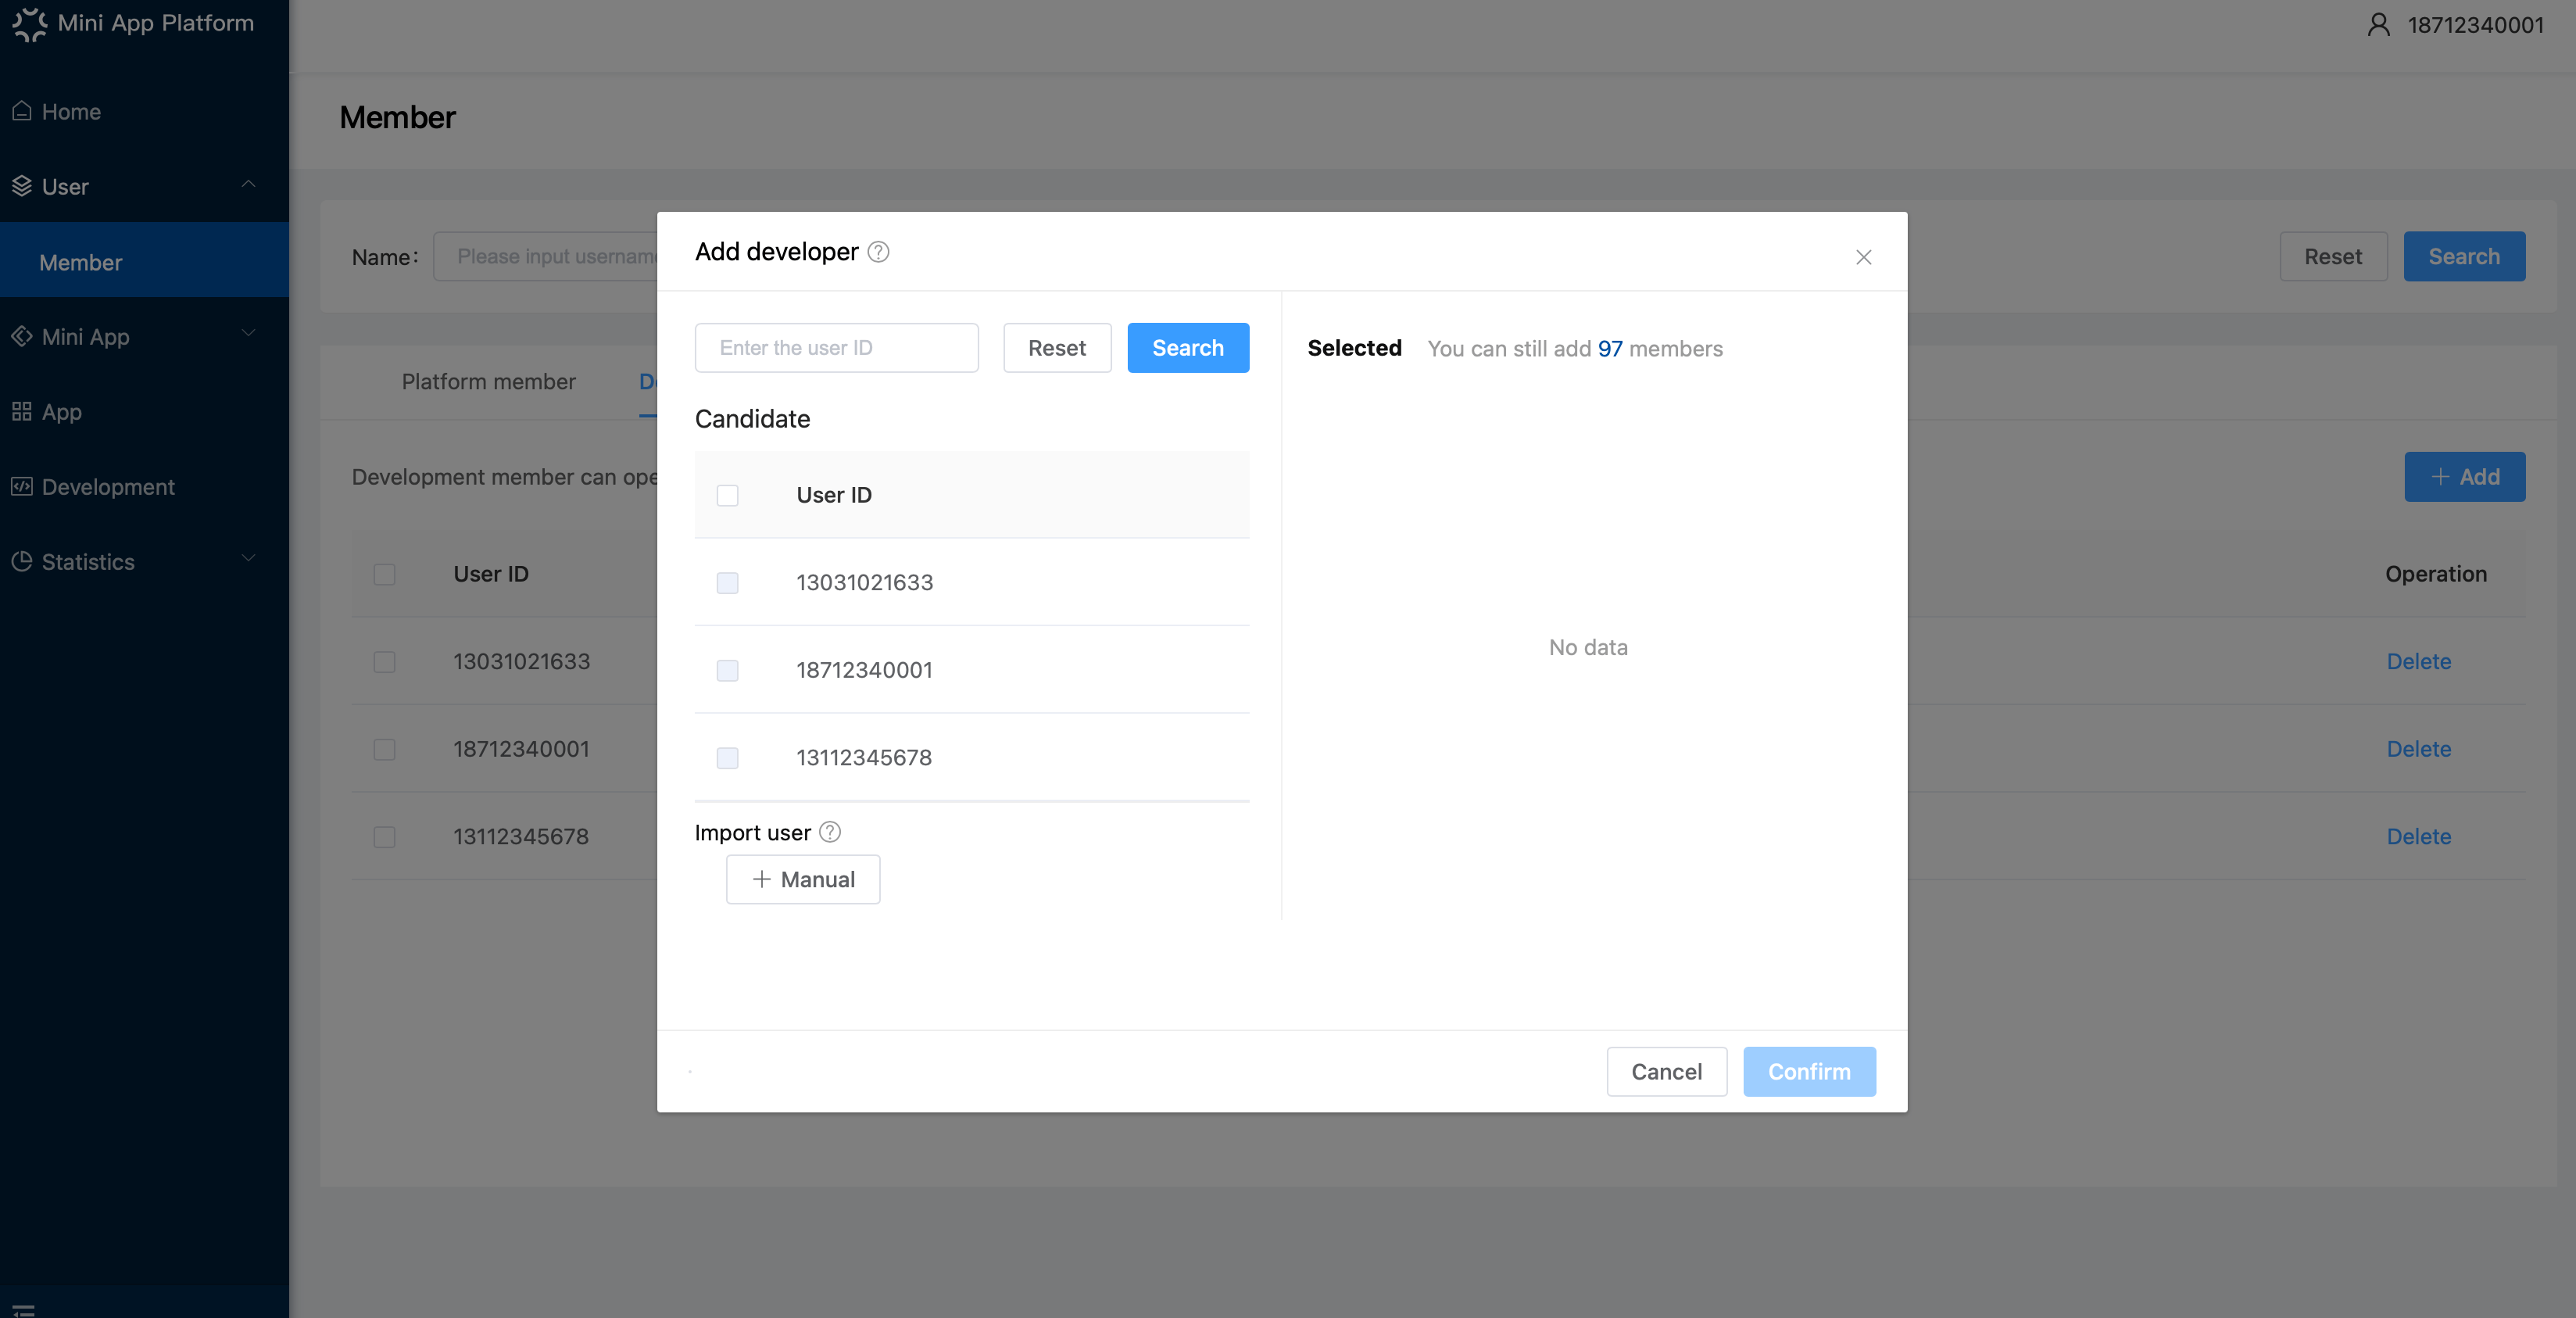Toggle the sidebar collapse icon at bottom
Image resolution: width=2576 pixels, height=1318 pixels.
23,1310
